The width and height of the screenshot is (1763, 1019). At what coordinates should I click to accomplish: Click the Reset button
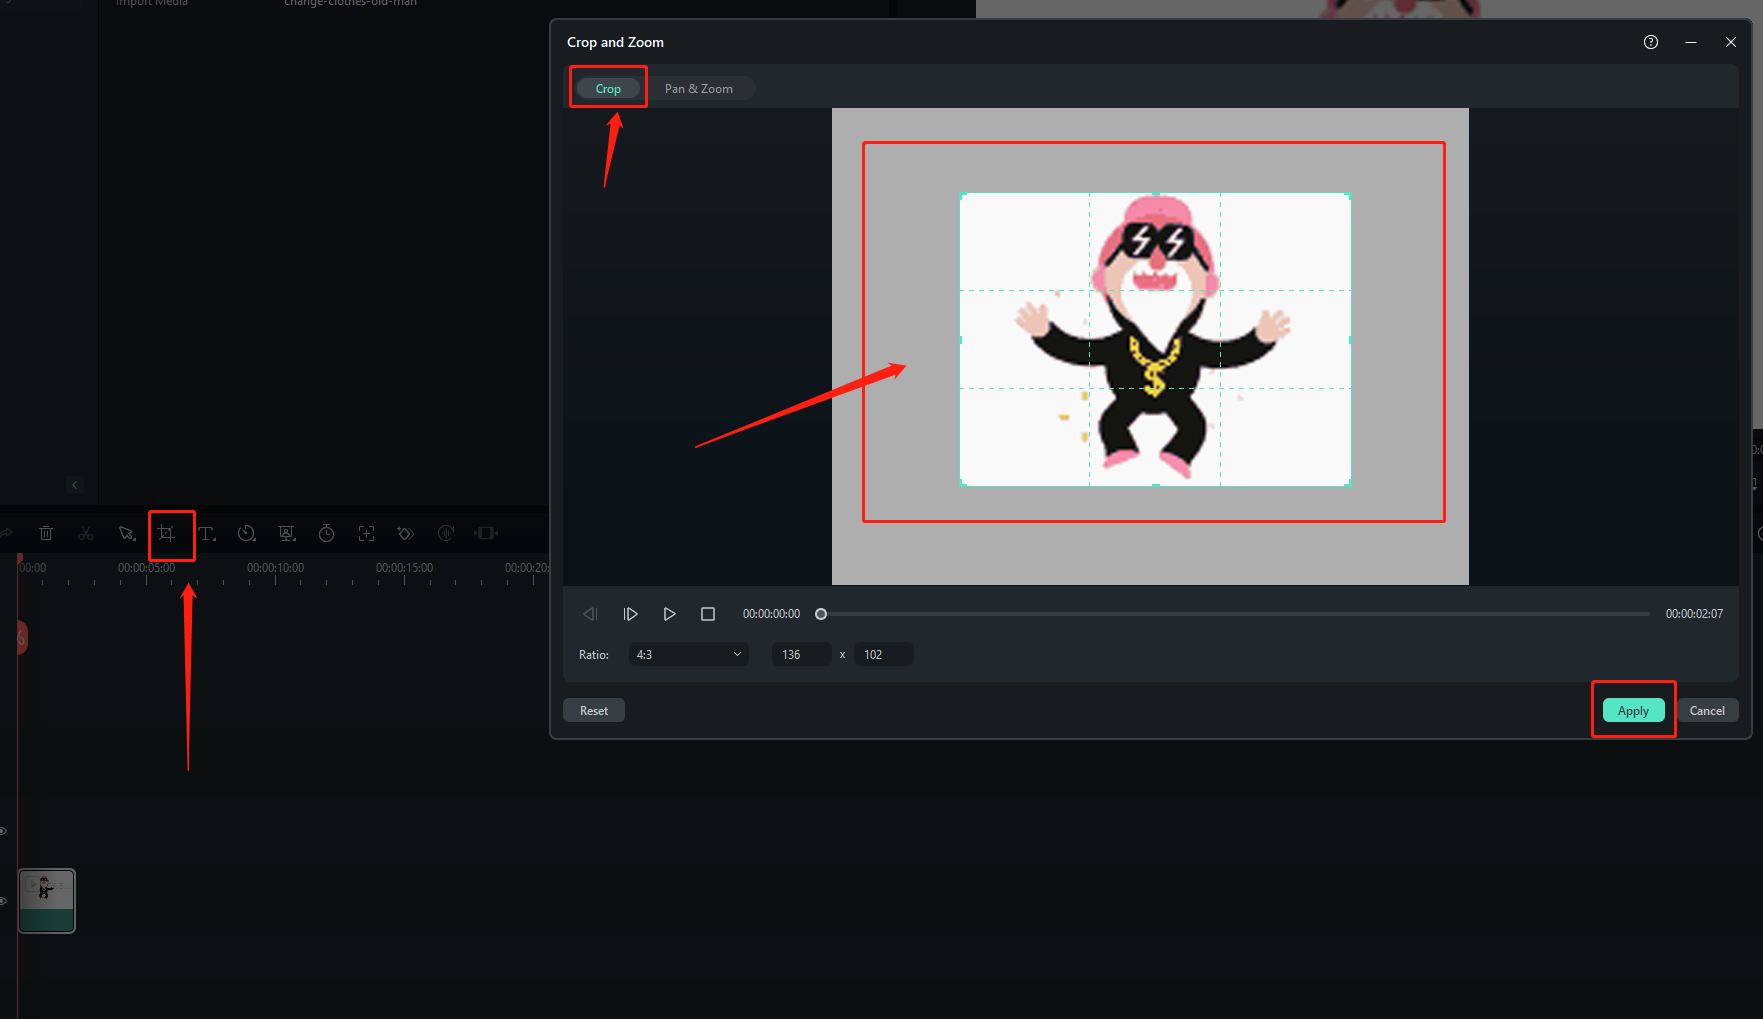(593, 710)
